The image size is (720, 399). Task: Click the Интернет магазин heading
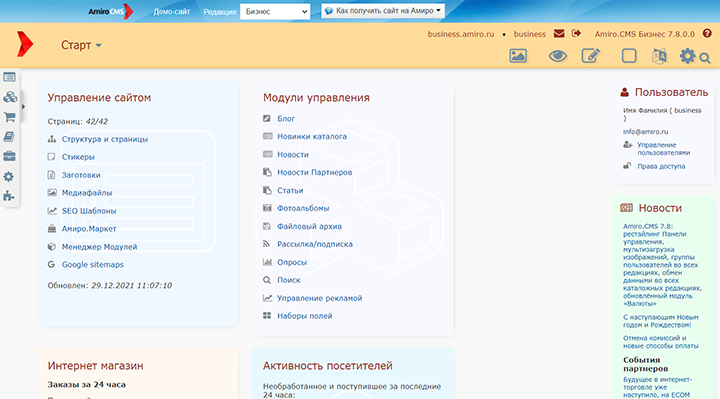(96, 366)
